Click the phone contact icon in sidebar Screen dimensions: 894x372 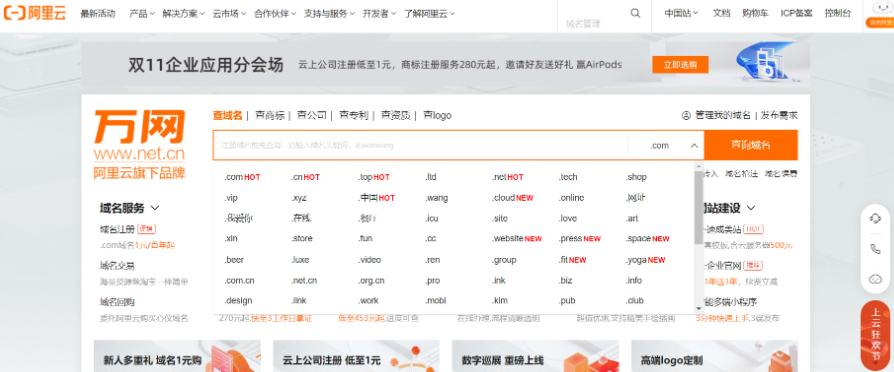(x=875, y=249)
